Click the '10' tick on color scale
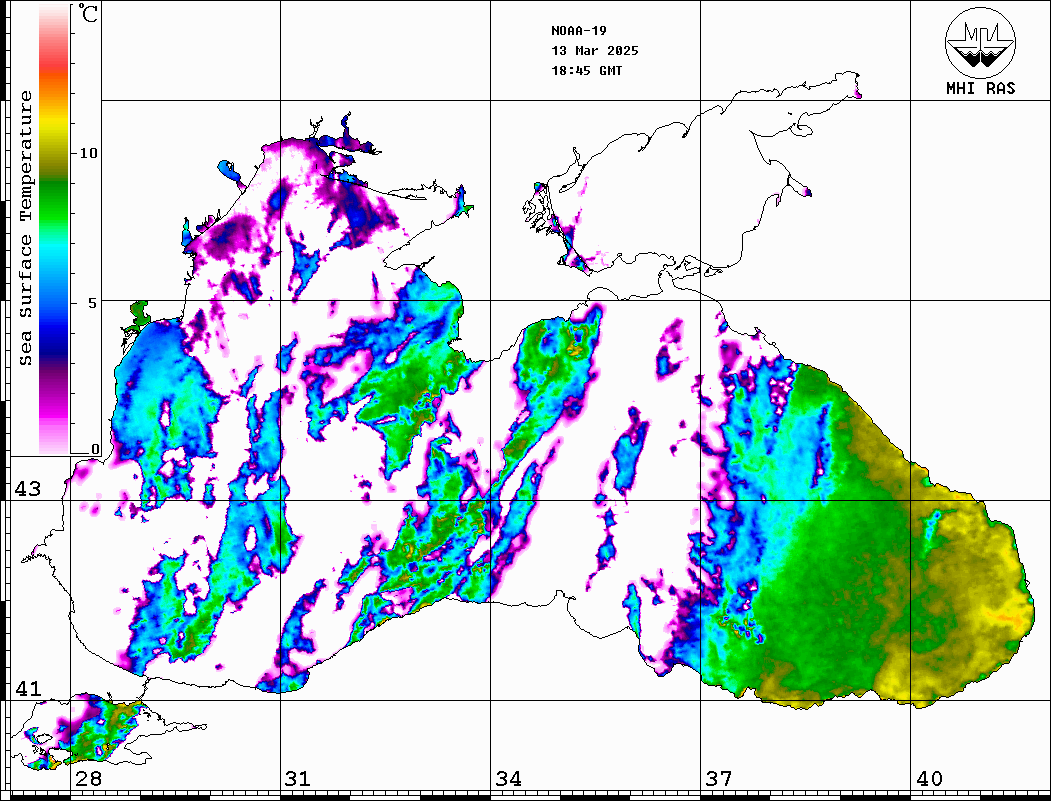Screen dimensions: 1051x801 point(88,153)
